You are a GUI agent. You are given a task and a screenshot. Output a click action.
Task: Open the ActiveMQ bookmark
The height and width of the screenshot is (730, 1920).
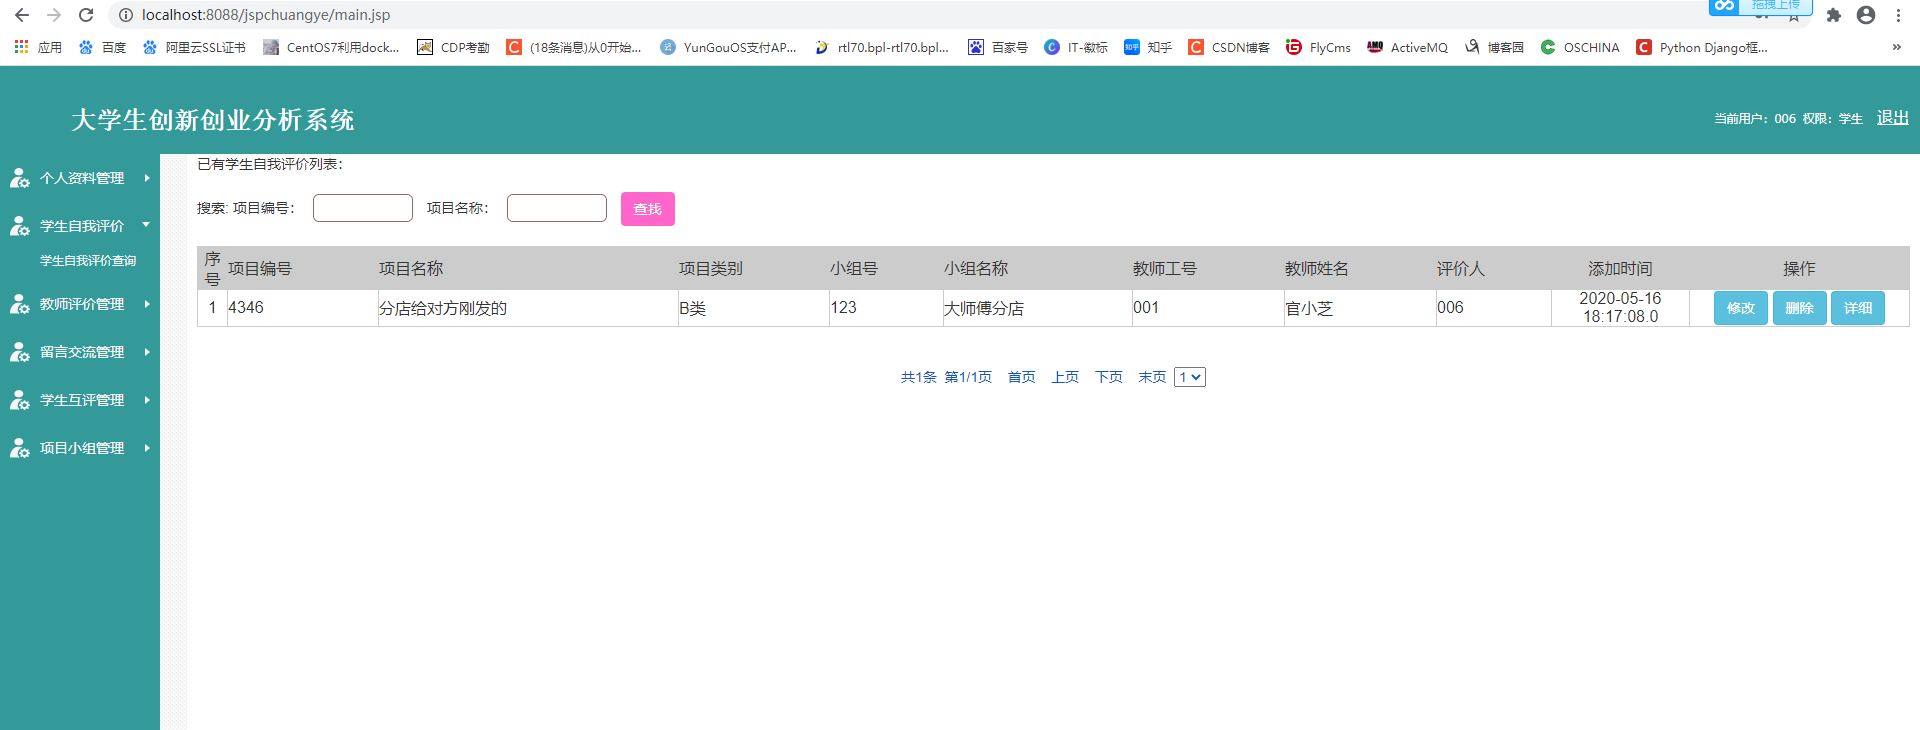1407,47
